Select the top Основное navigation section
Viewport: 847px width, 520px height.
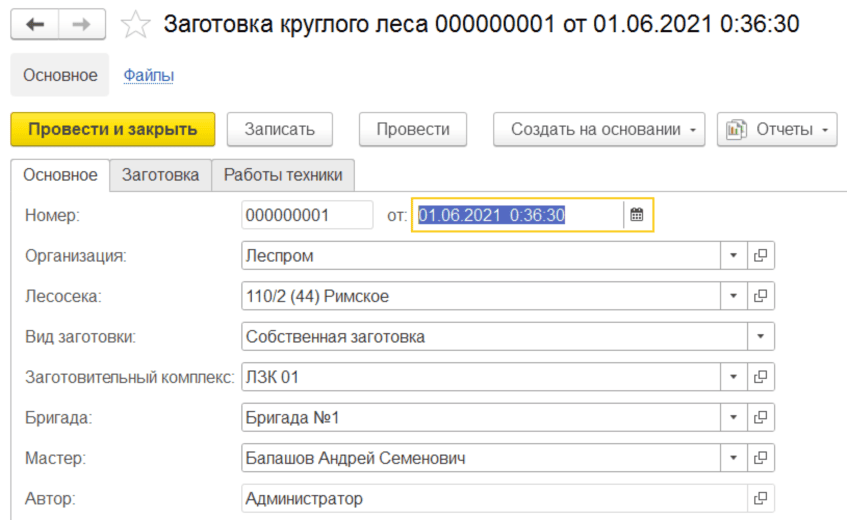coord(60,75)
